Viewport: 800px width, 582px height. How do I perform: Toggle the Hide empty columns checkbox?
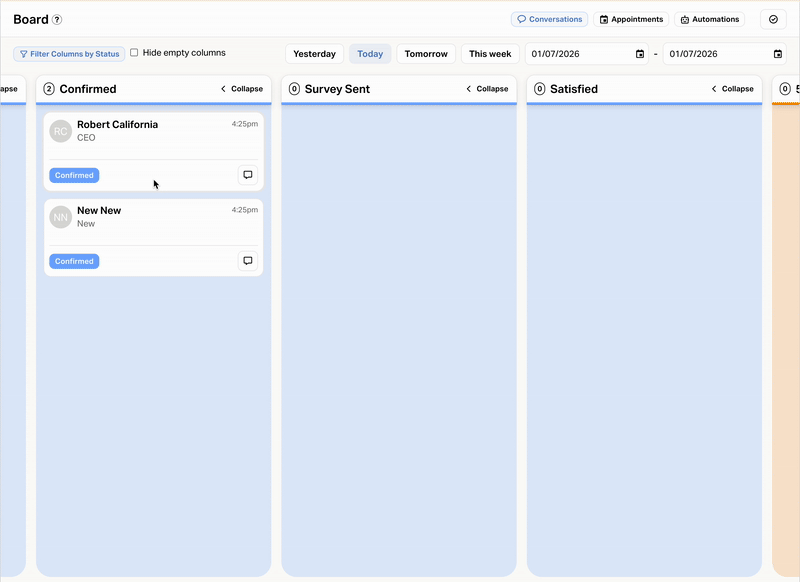[x=135, y=53]
